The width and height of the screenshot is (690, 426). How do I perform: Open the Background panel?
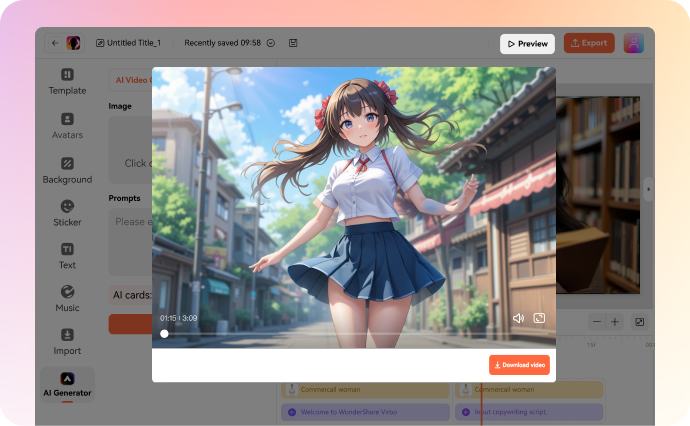click(x=67, y=171)
